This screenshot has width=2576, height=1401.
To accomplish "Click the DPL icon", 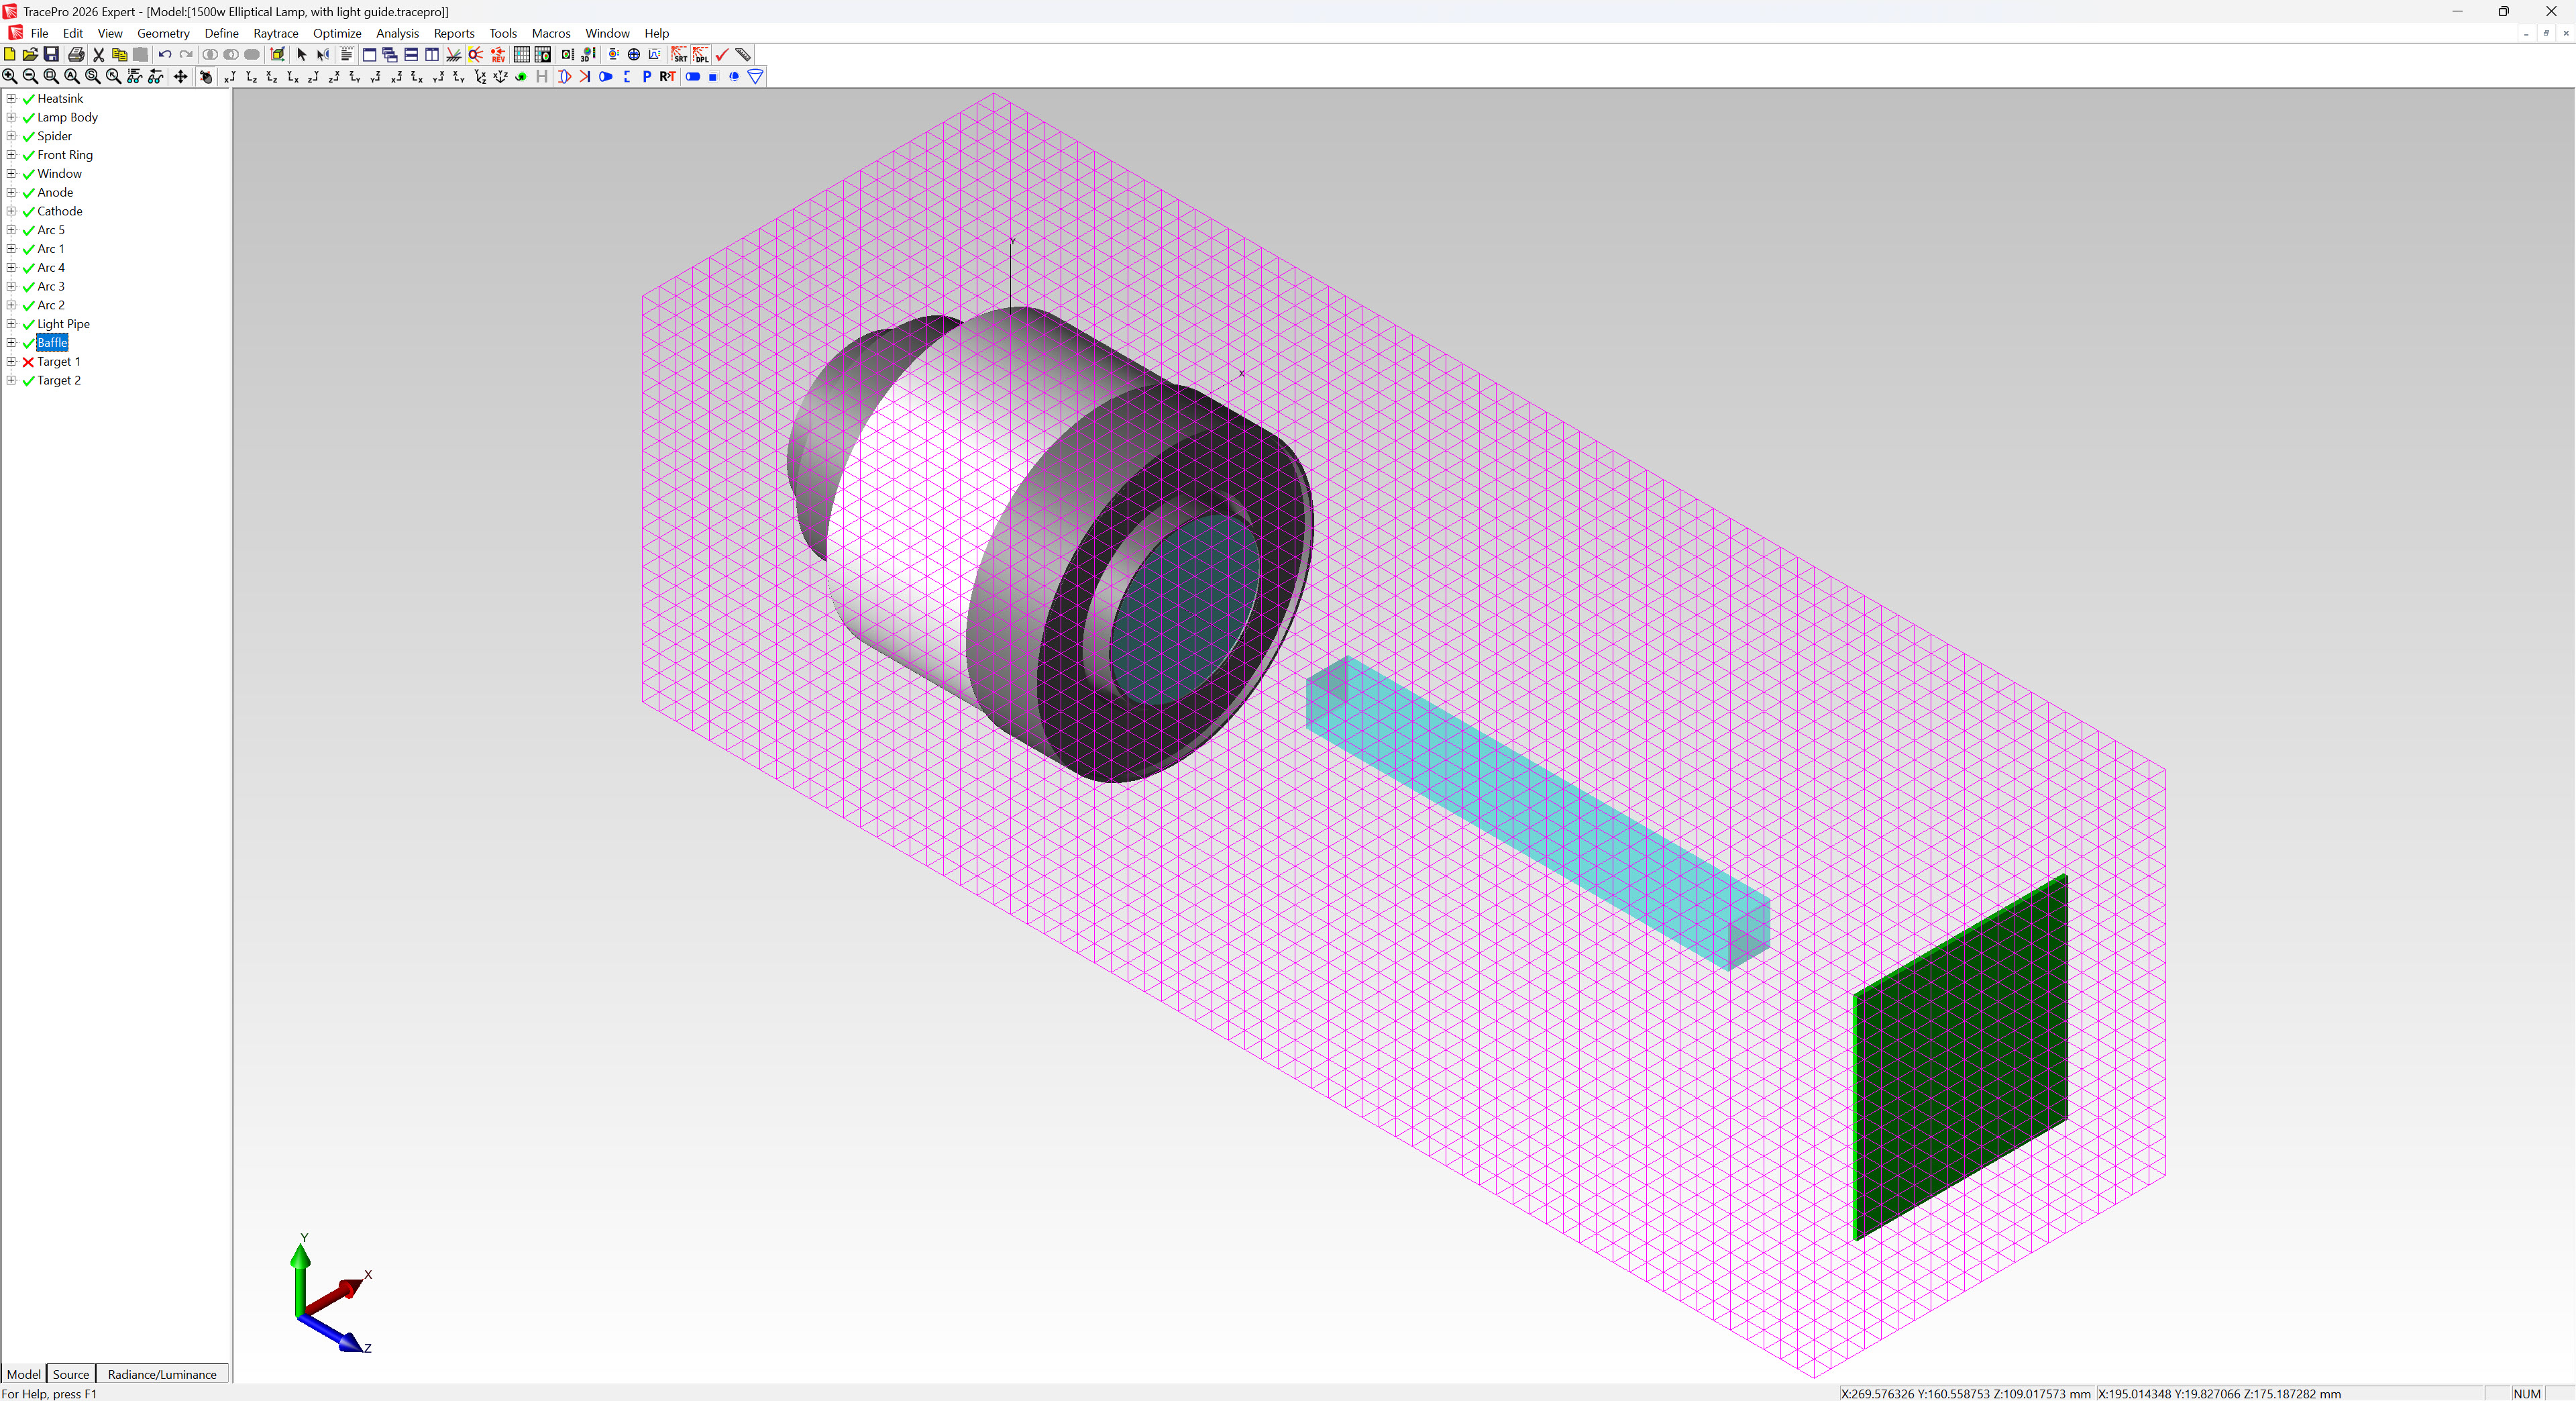I will 702,54.
